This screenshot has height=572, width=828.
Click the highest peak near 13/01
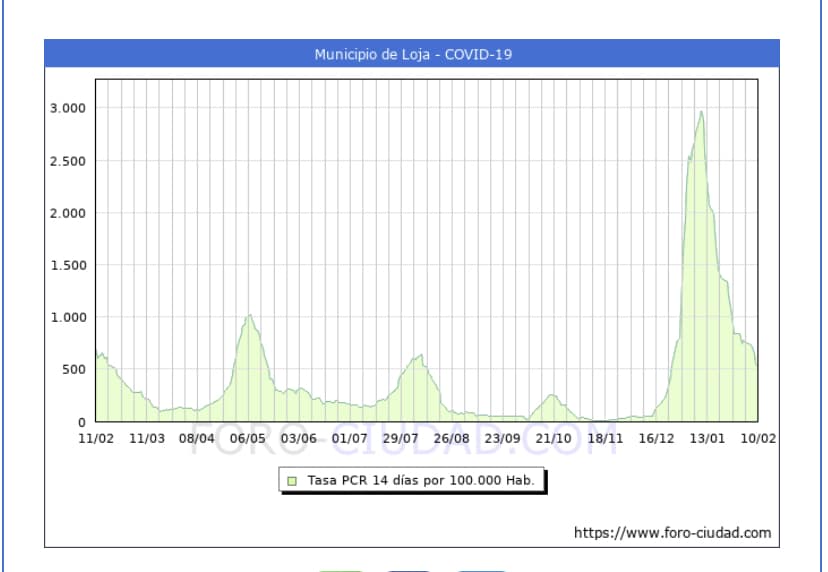[701, 112]
